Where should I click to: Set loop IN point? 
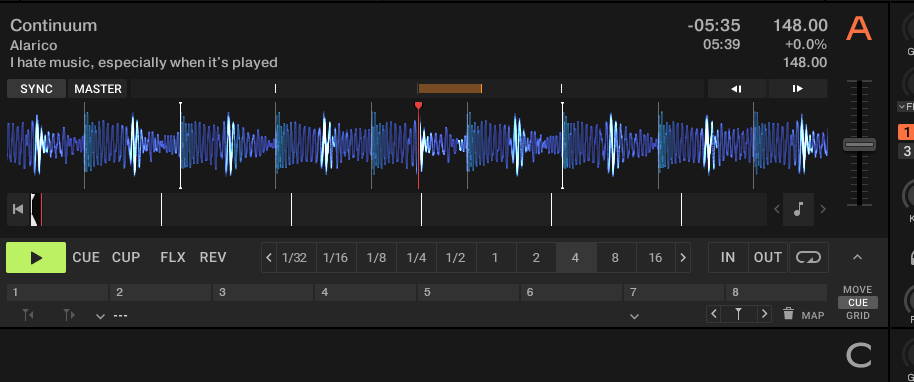click(728, 258)
